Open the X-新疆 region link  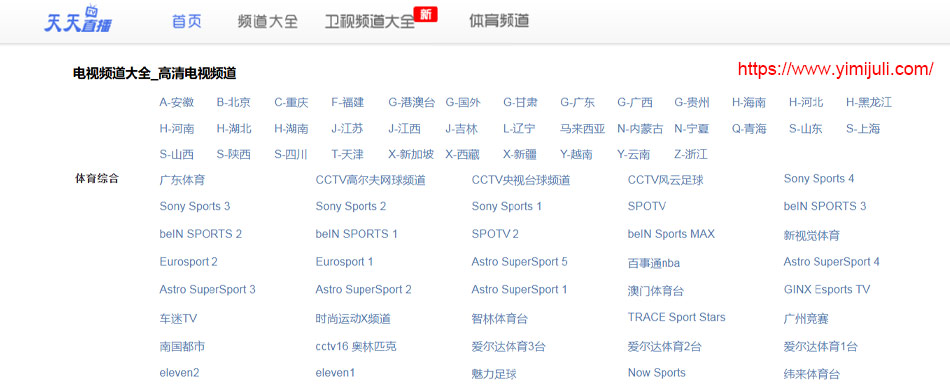(x=520, y=154)
